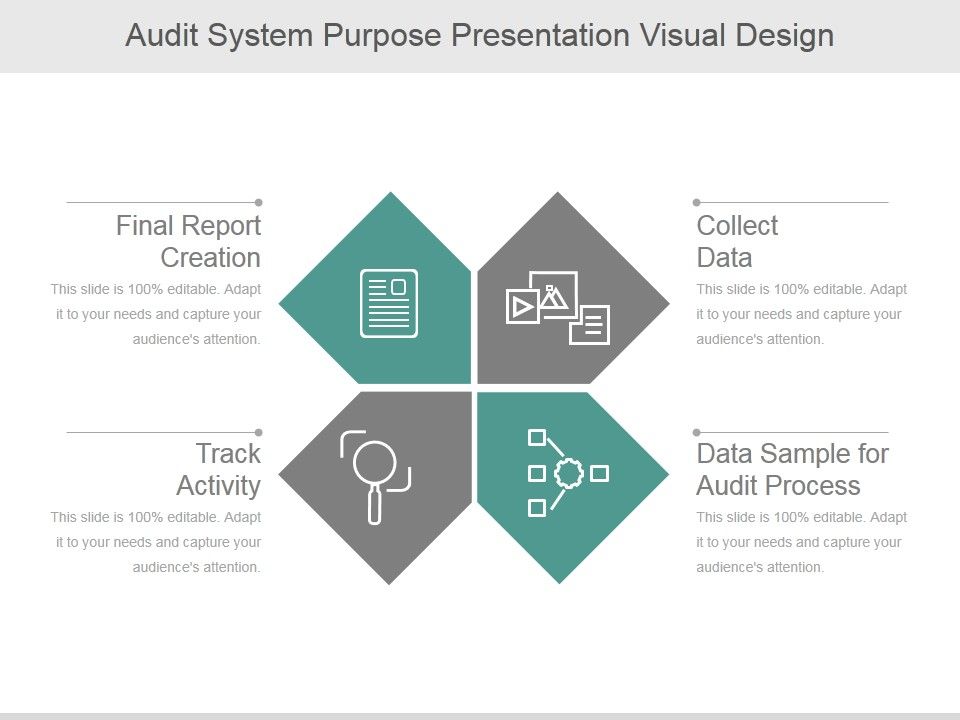
Task: Click the document report icon in teal diamond
Action: pos(389,303)
